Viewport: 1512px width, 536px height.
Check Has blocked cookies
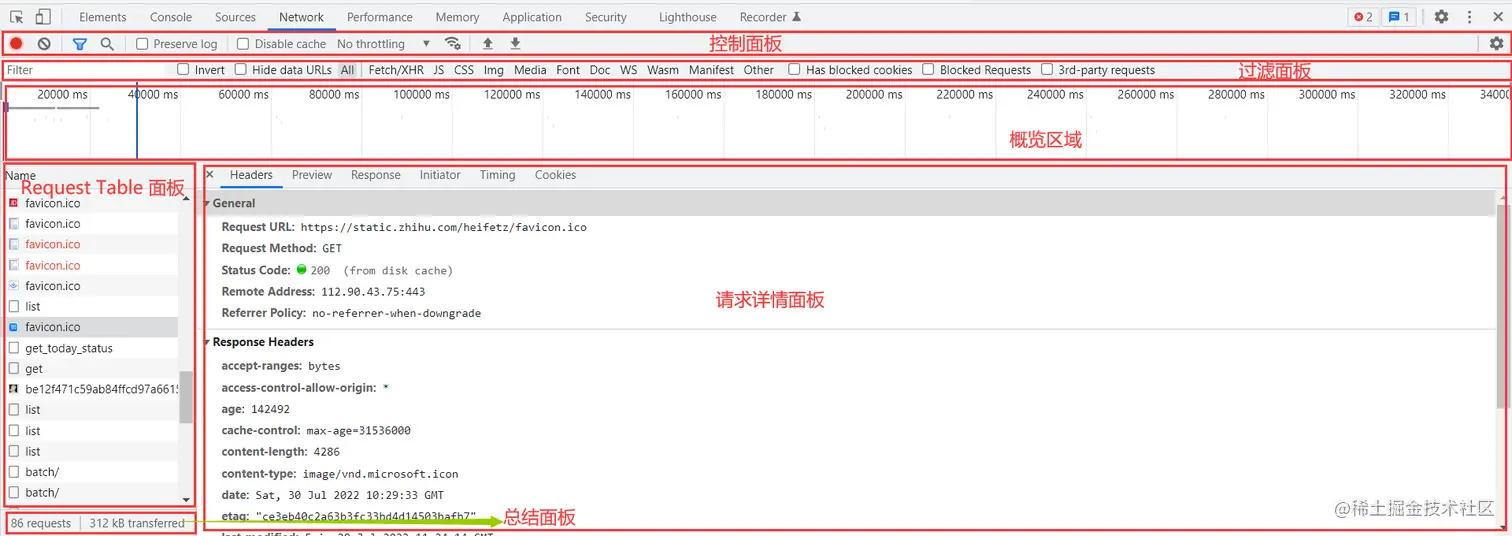click(x=794, y=70)
